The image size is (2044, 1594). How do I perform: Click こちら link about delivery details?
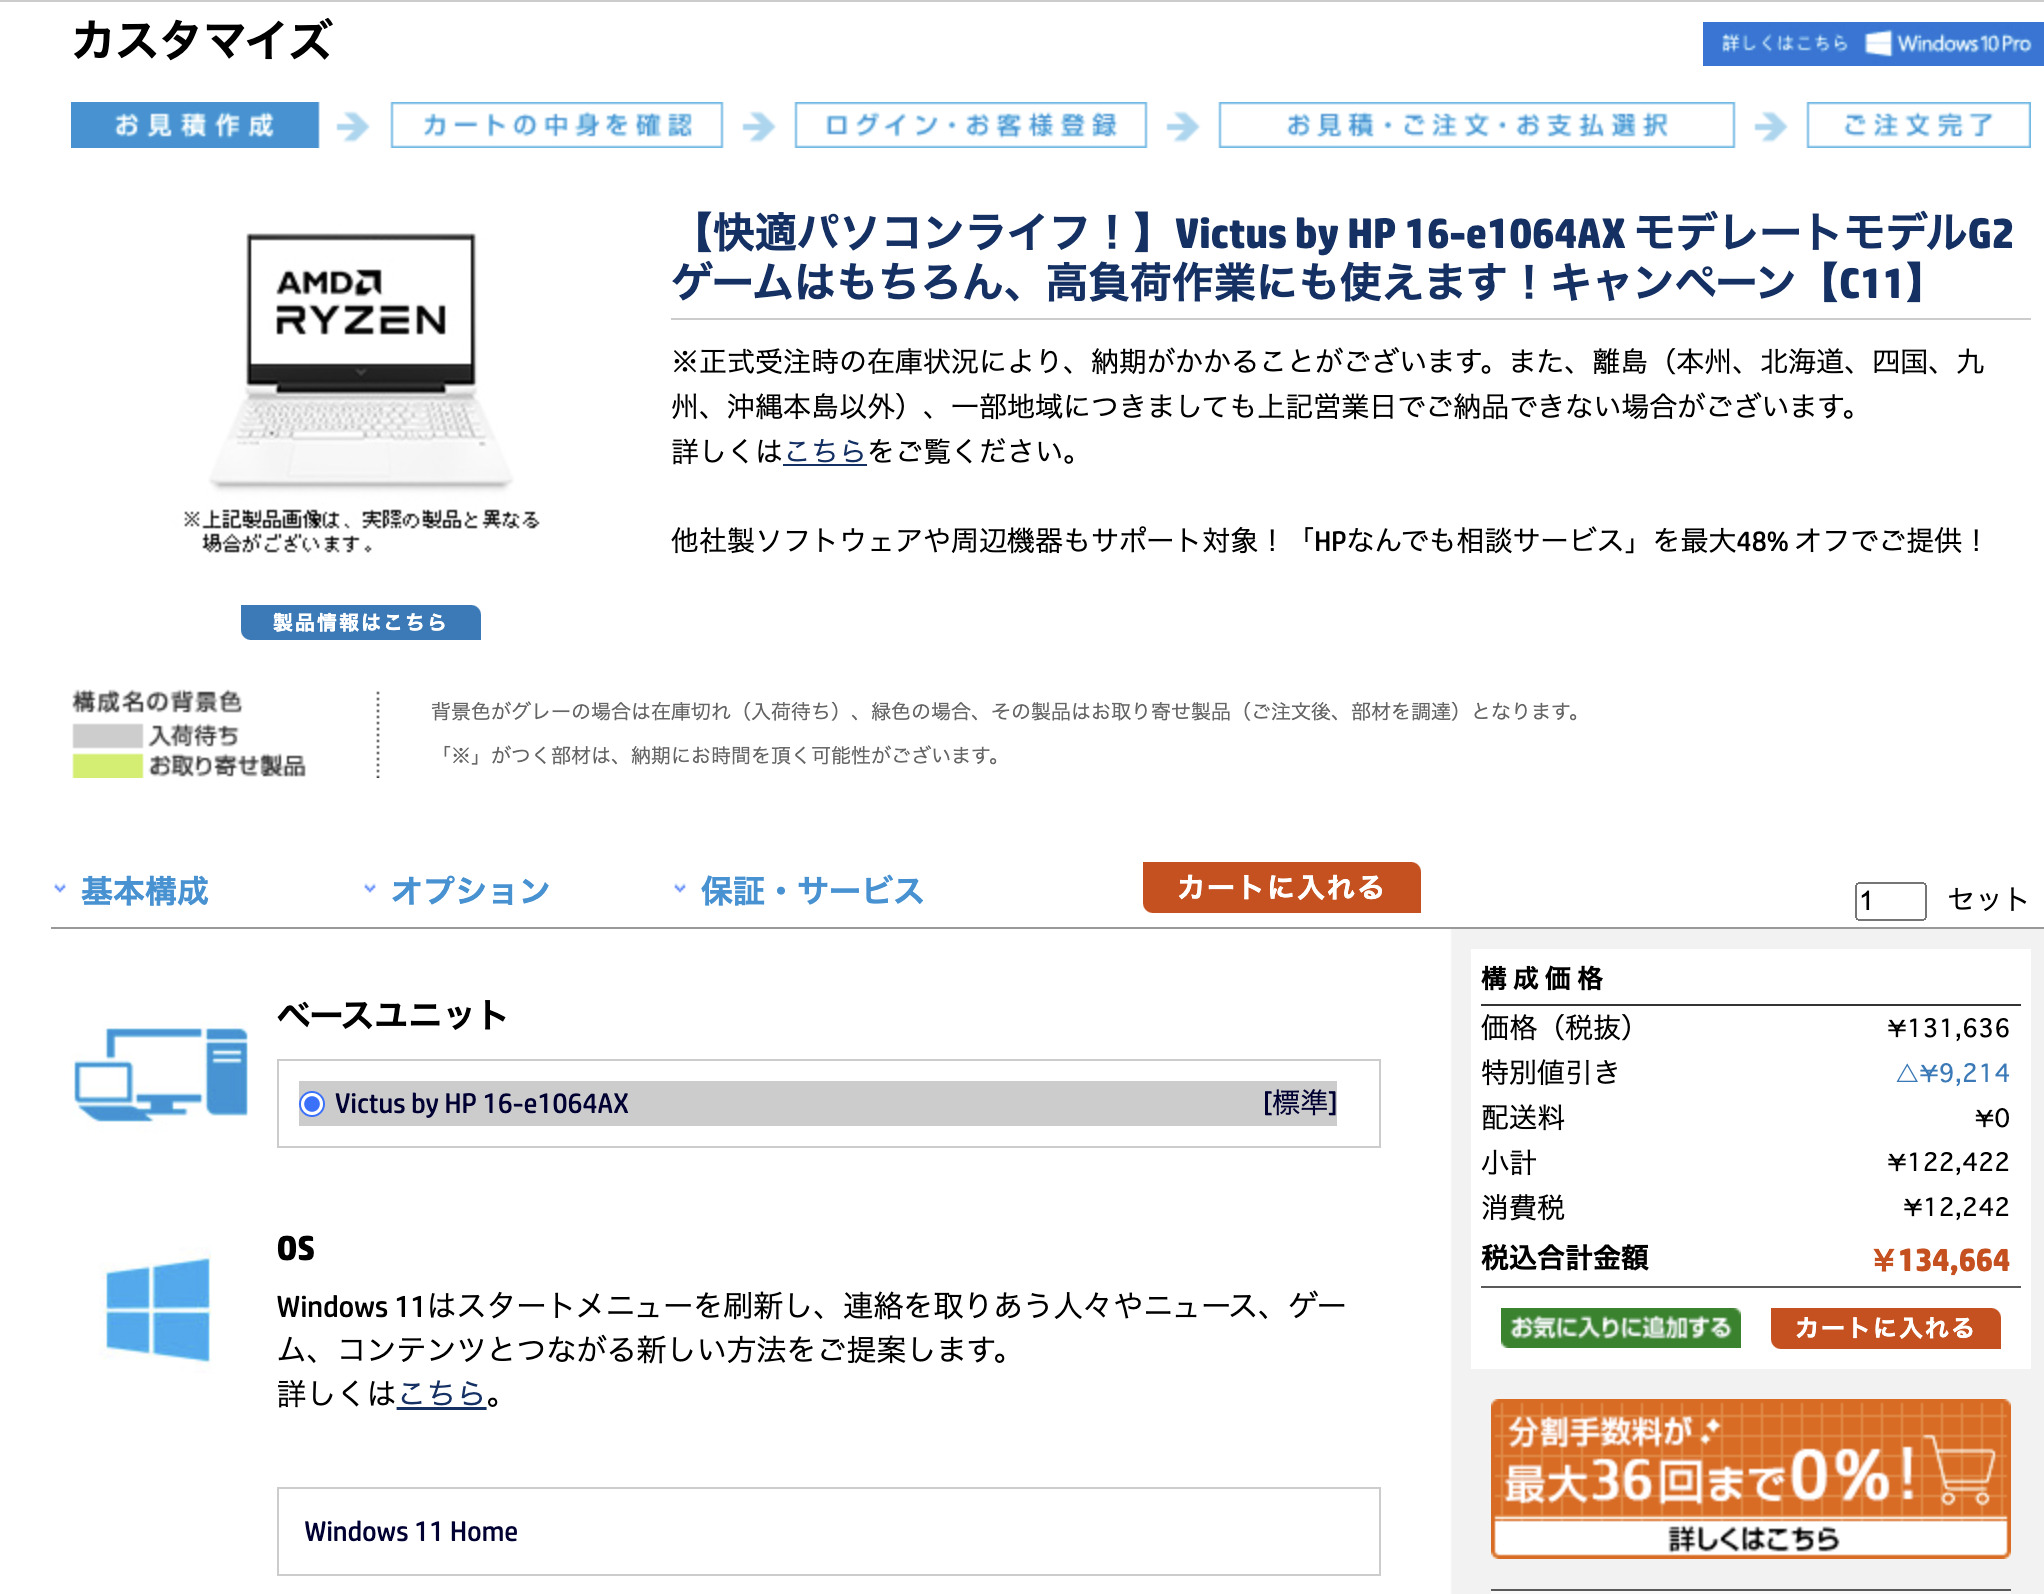(x=825, y=451)
